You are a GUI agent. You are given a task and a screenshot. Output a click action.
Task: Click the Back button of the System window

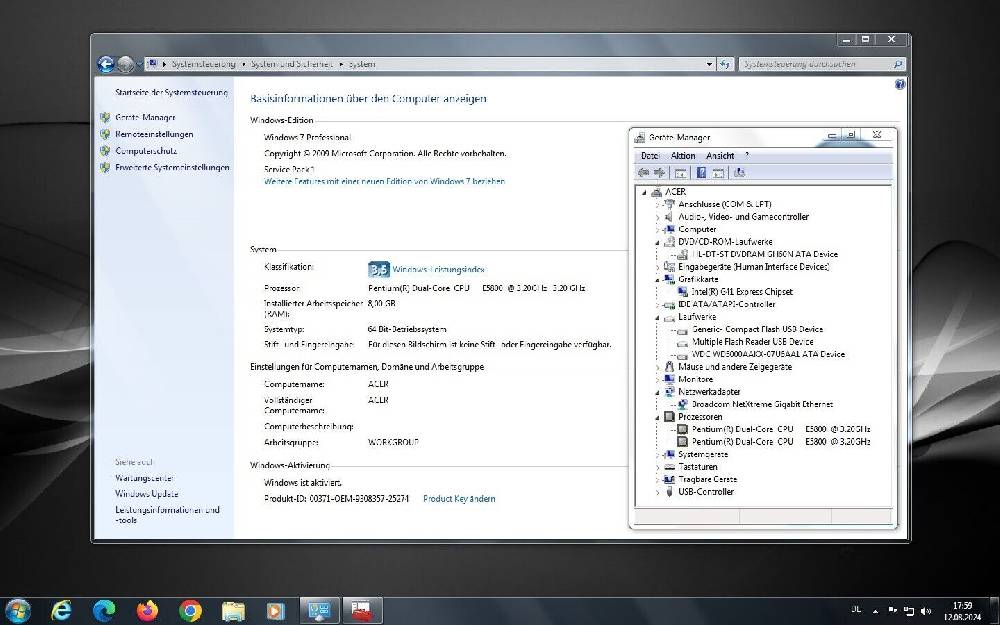(105, 64)
